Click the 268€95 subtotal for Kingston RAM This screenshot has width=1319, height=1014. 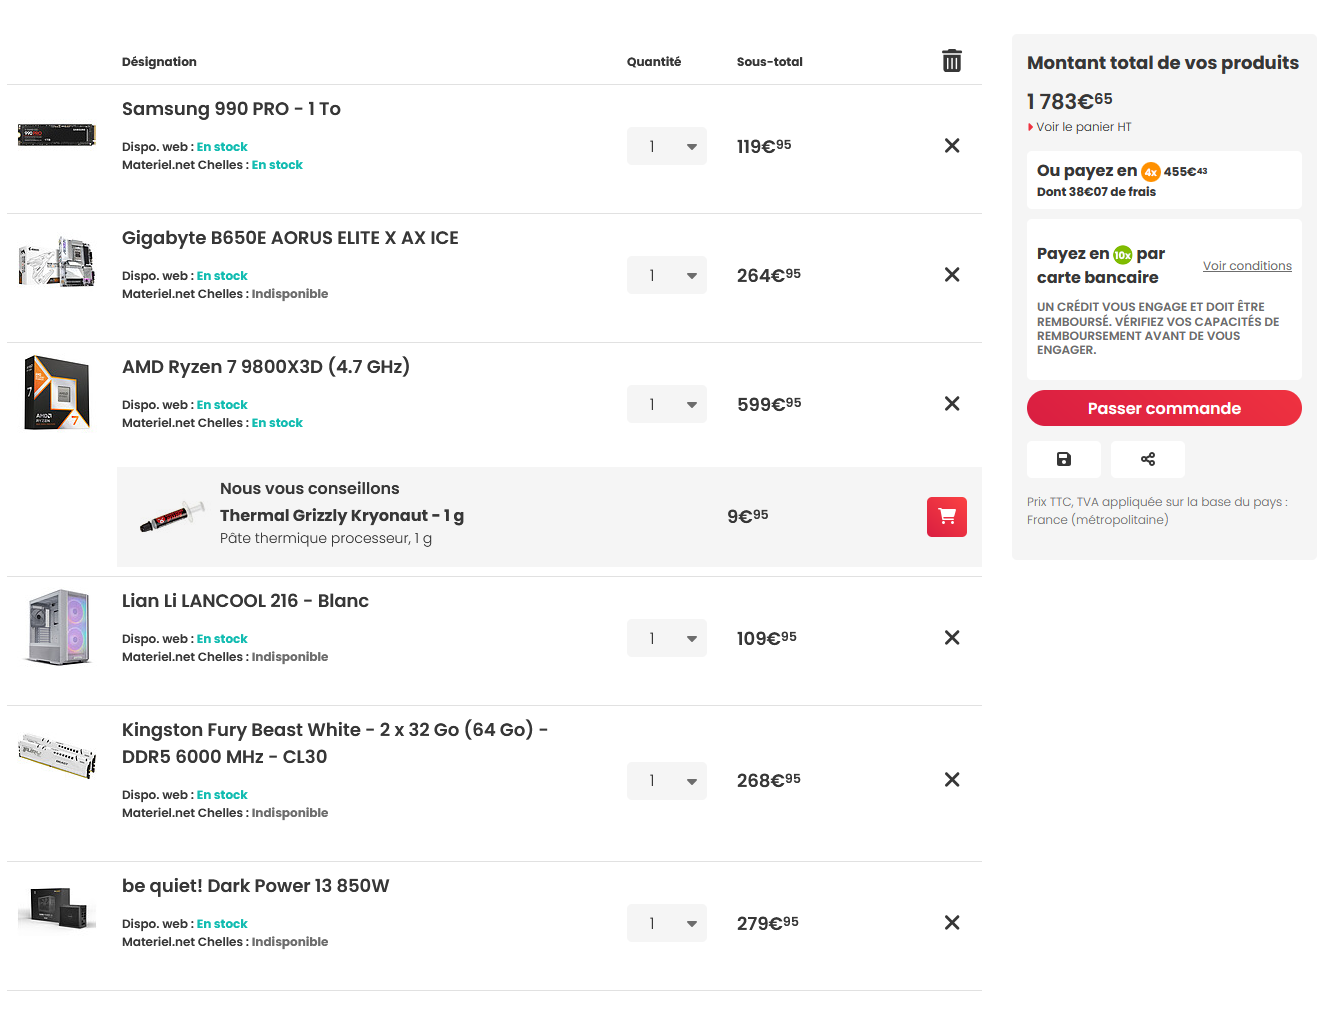pos(769,780)
